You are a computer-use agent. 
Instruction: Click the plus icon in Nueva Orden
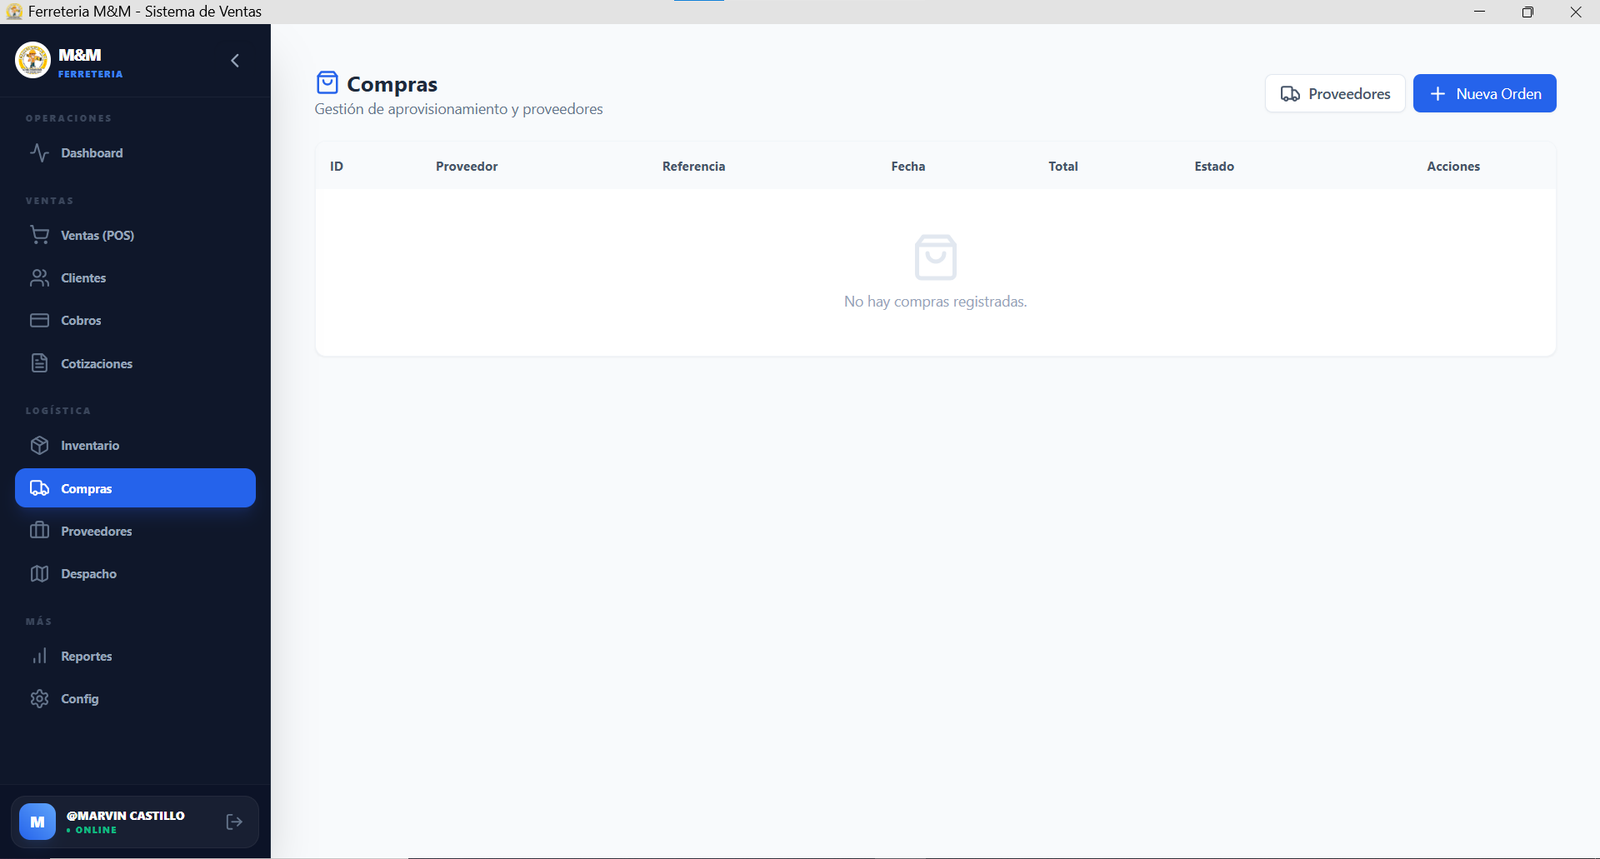pos(1438,94)
